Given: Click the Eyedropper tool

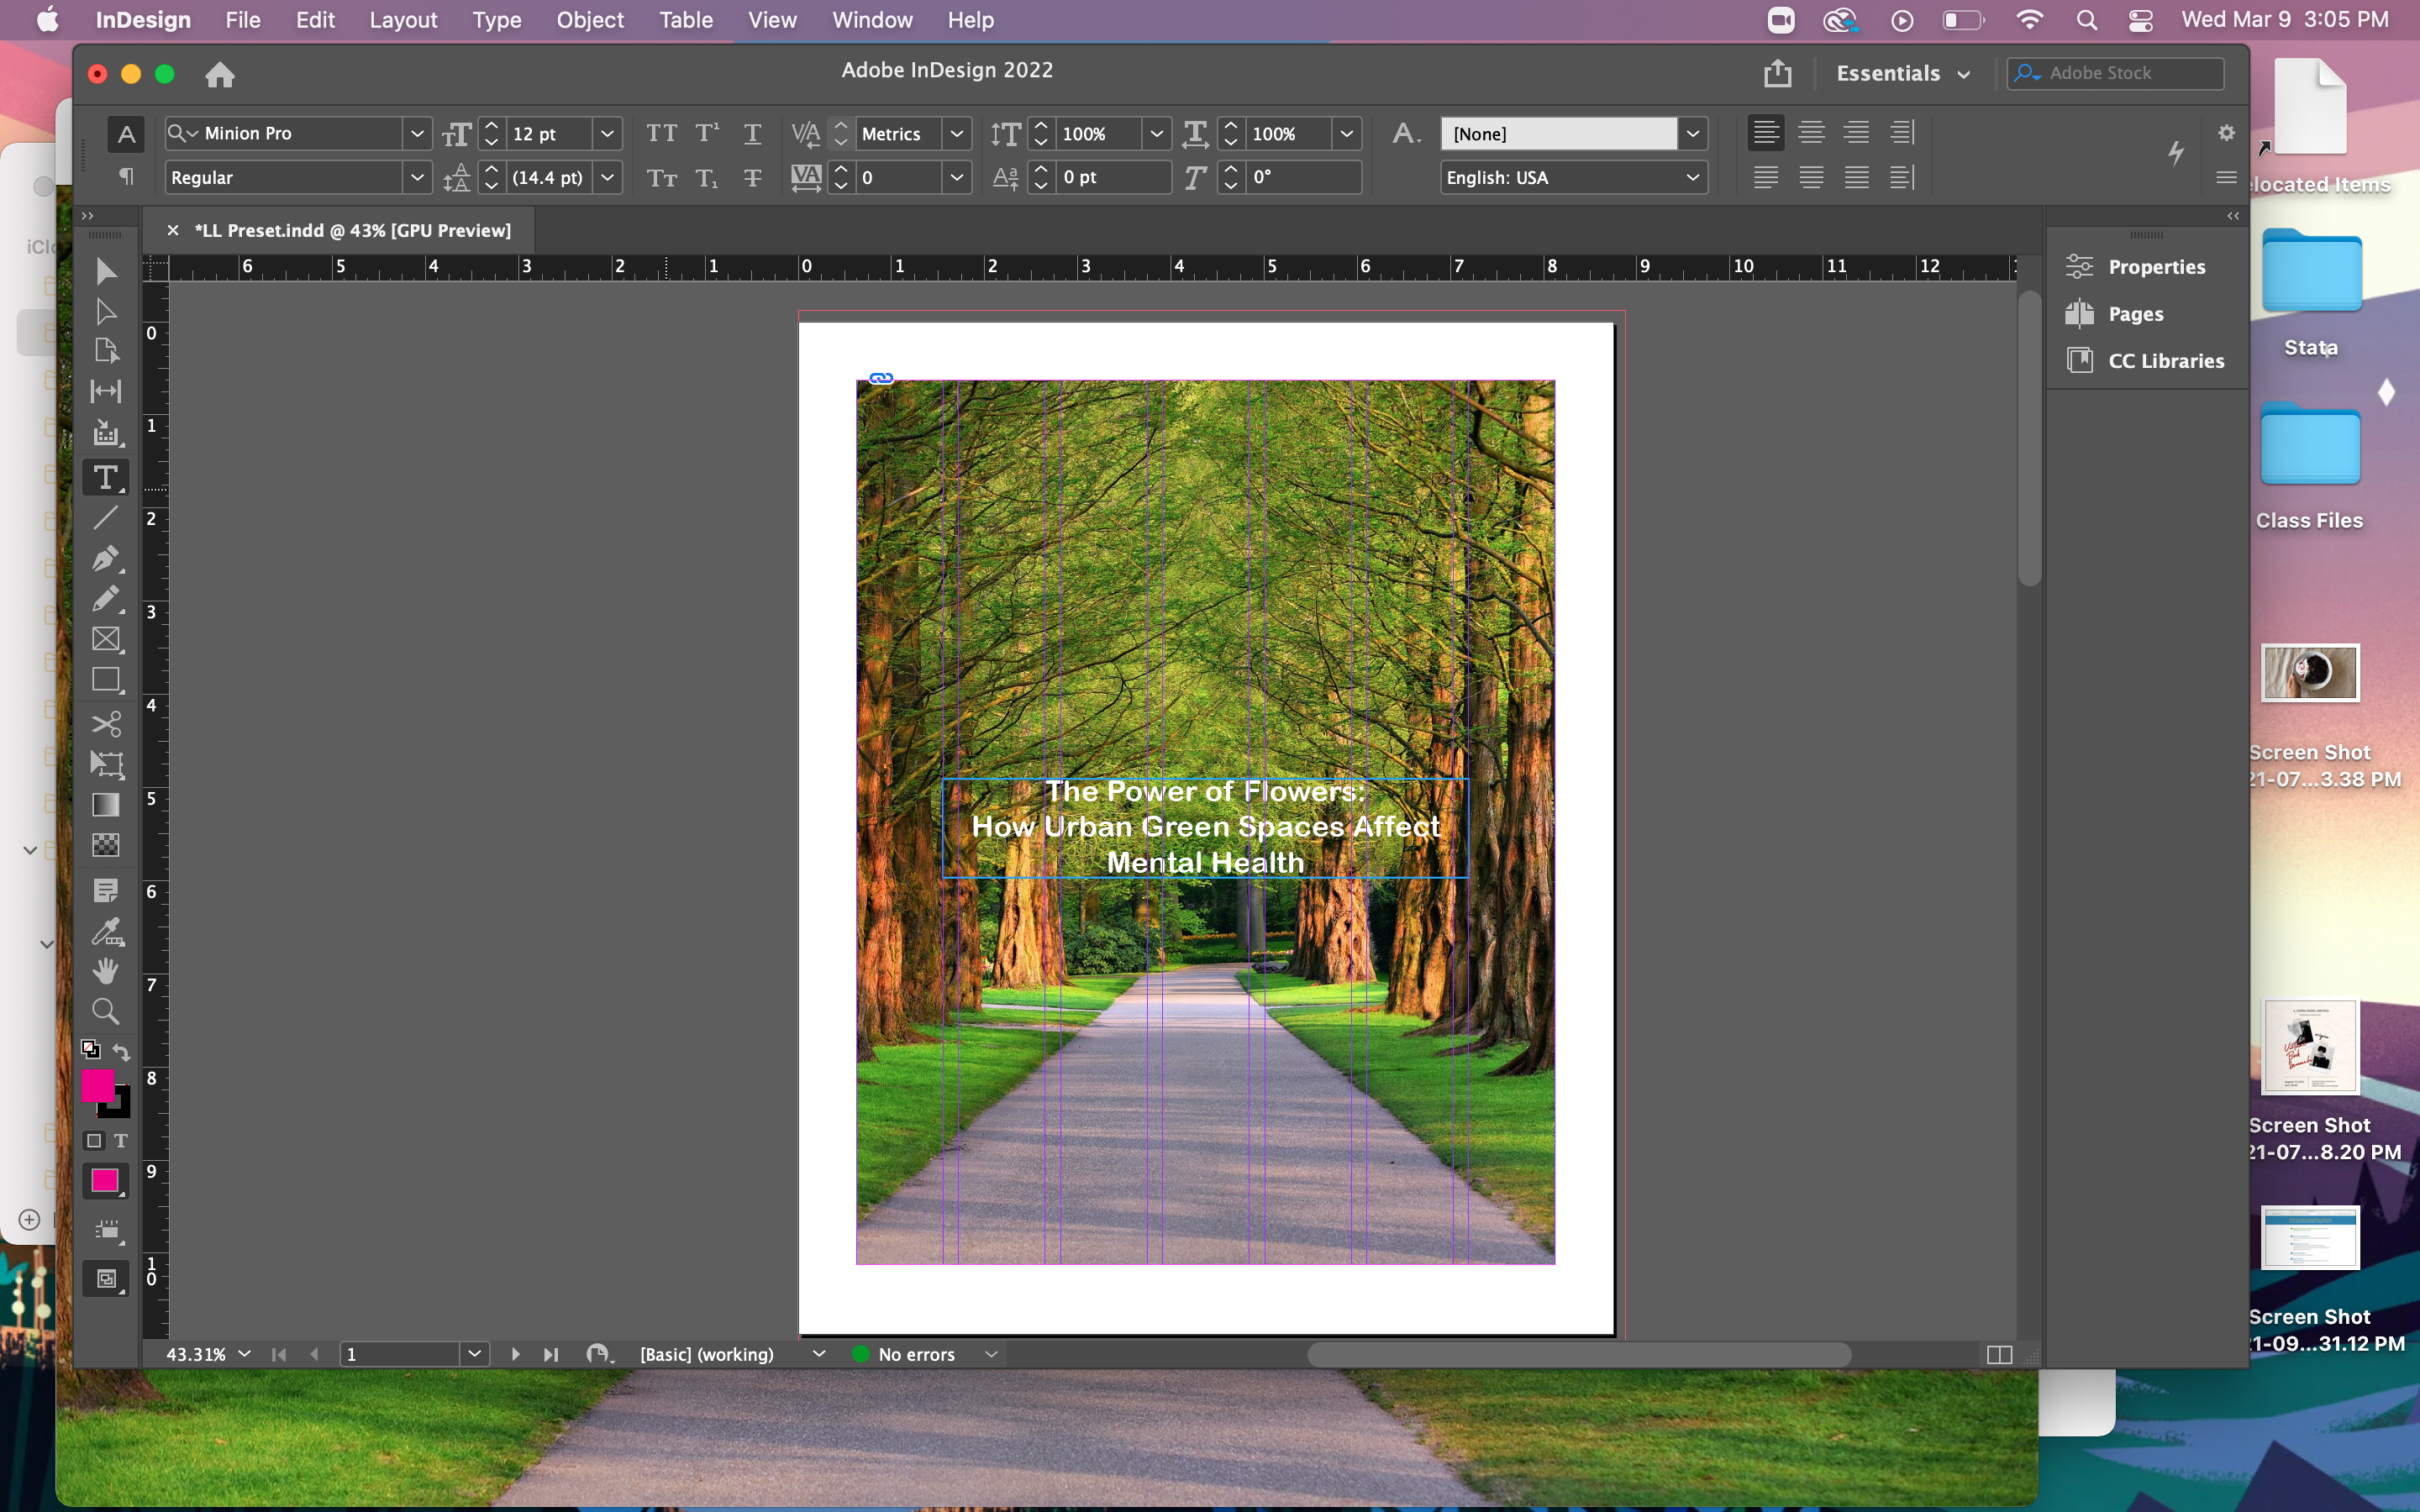Looking at the screenshot, I should [105, 931].
